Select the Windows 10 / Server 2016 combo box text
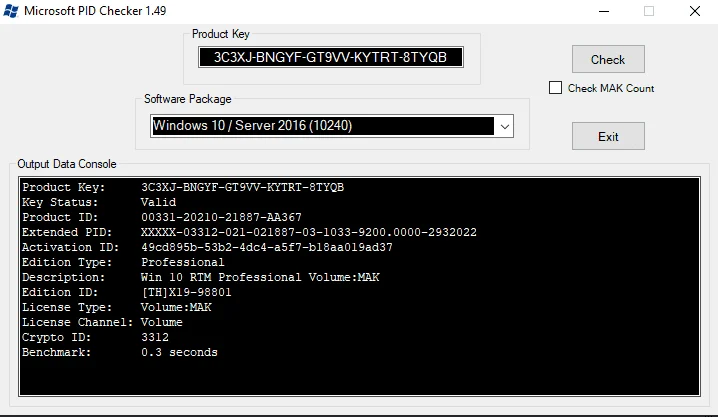The image size is (718, 417). (x=252, y=125)
